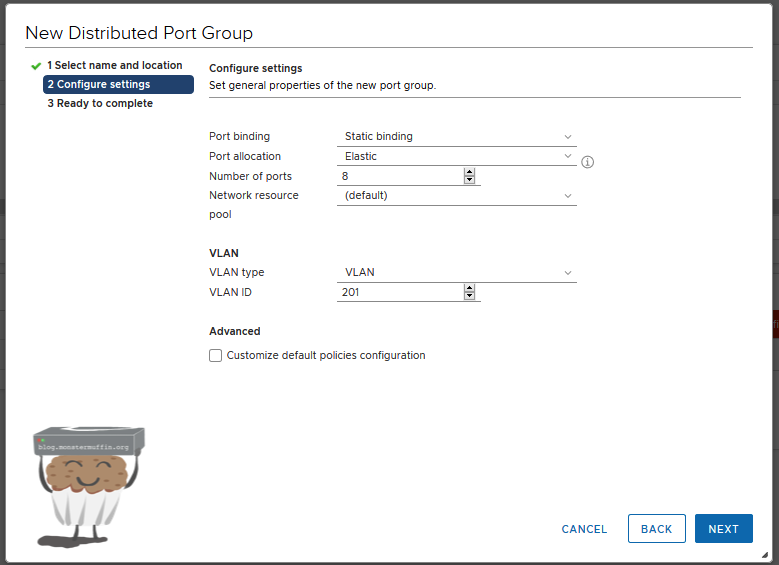Image resolution: width=779 pixels, height=565 pixels.
Task: Click the BACK button
Action: coord(656,529)
